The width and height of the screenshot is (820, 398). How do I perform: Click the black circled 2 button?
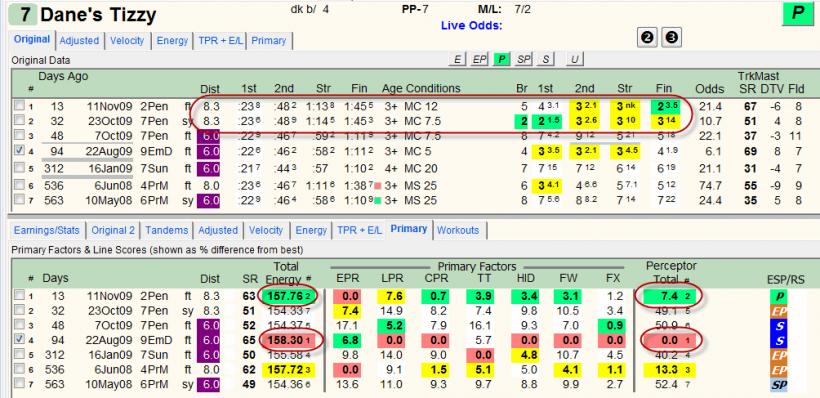tap(648, 38)
